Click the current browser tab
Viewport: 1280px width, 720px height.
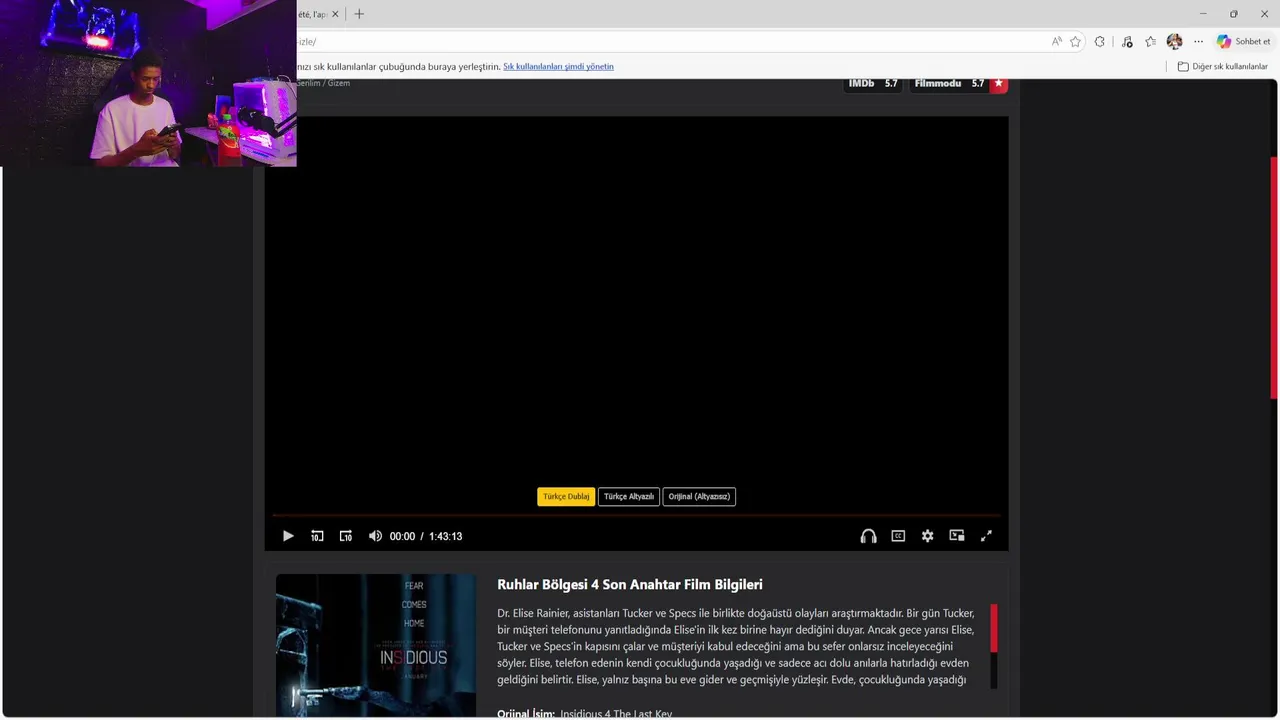point(320,14)
